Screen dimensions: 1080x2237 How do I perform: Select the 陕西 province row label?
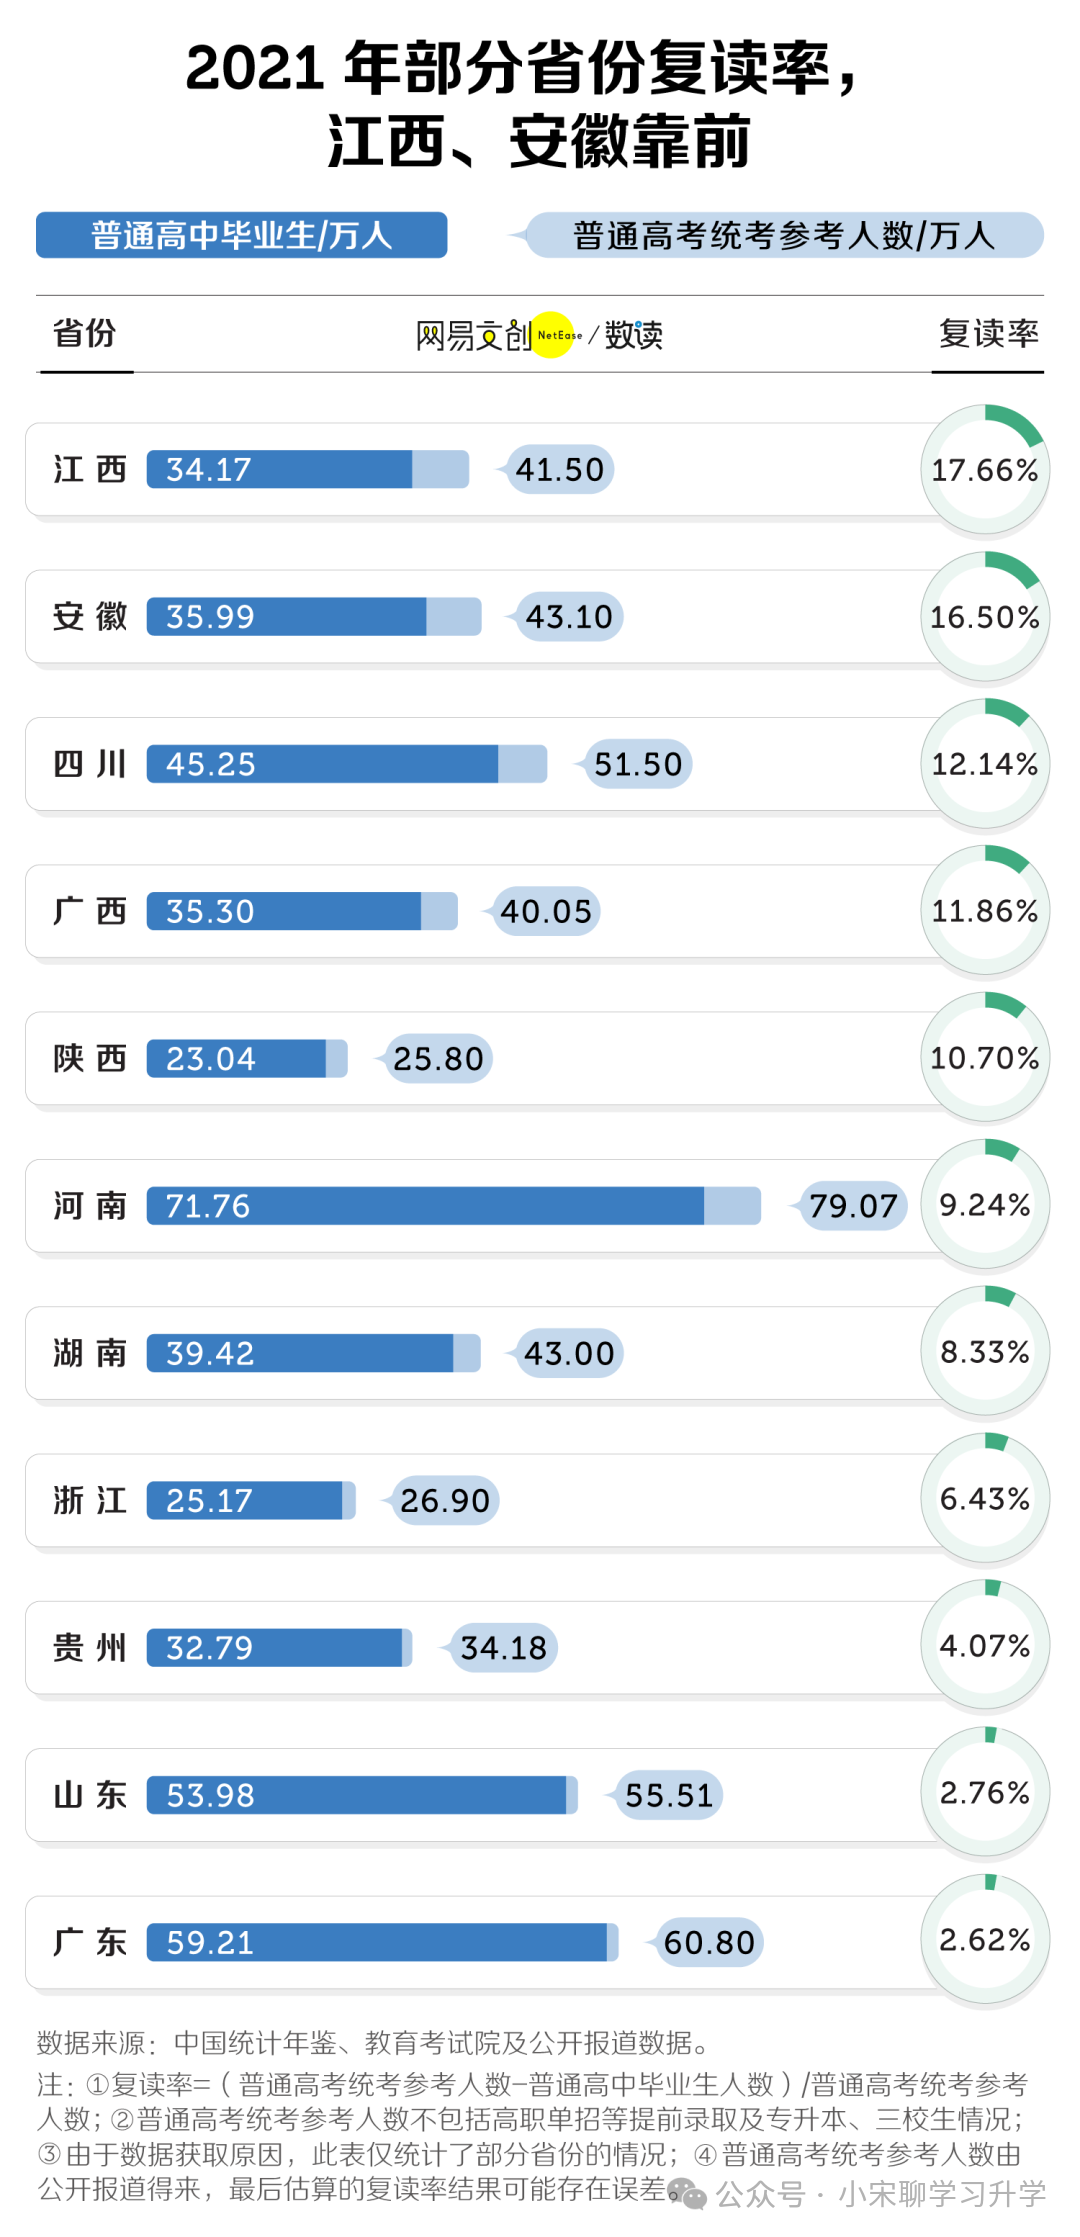tap(90, 1058)
